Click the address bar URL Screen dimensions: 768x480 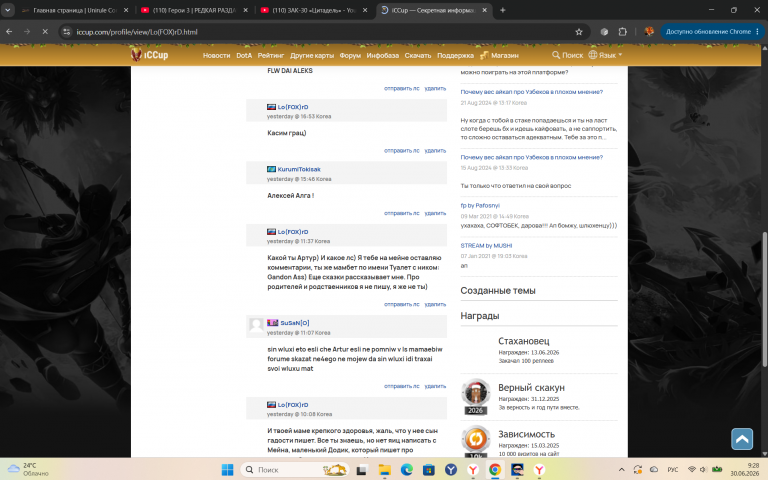click(x=137, y=32)
